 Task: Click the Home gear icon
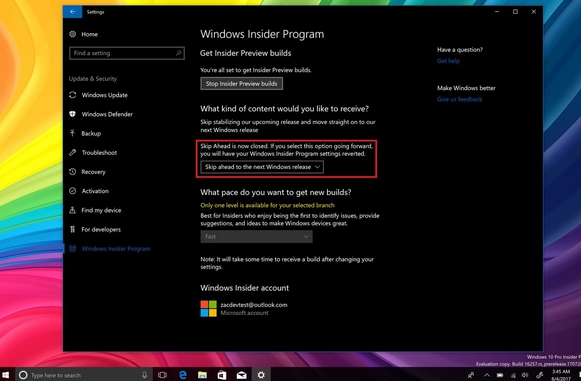tap(73, 34)
